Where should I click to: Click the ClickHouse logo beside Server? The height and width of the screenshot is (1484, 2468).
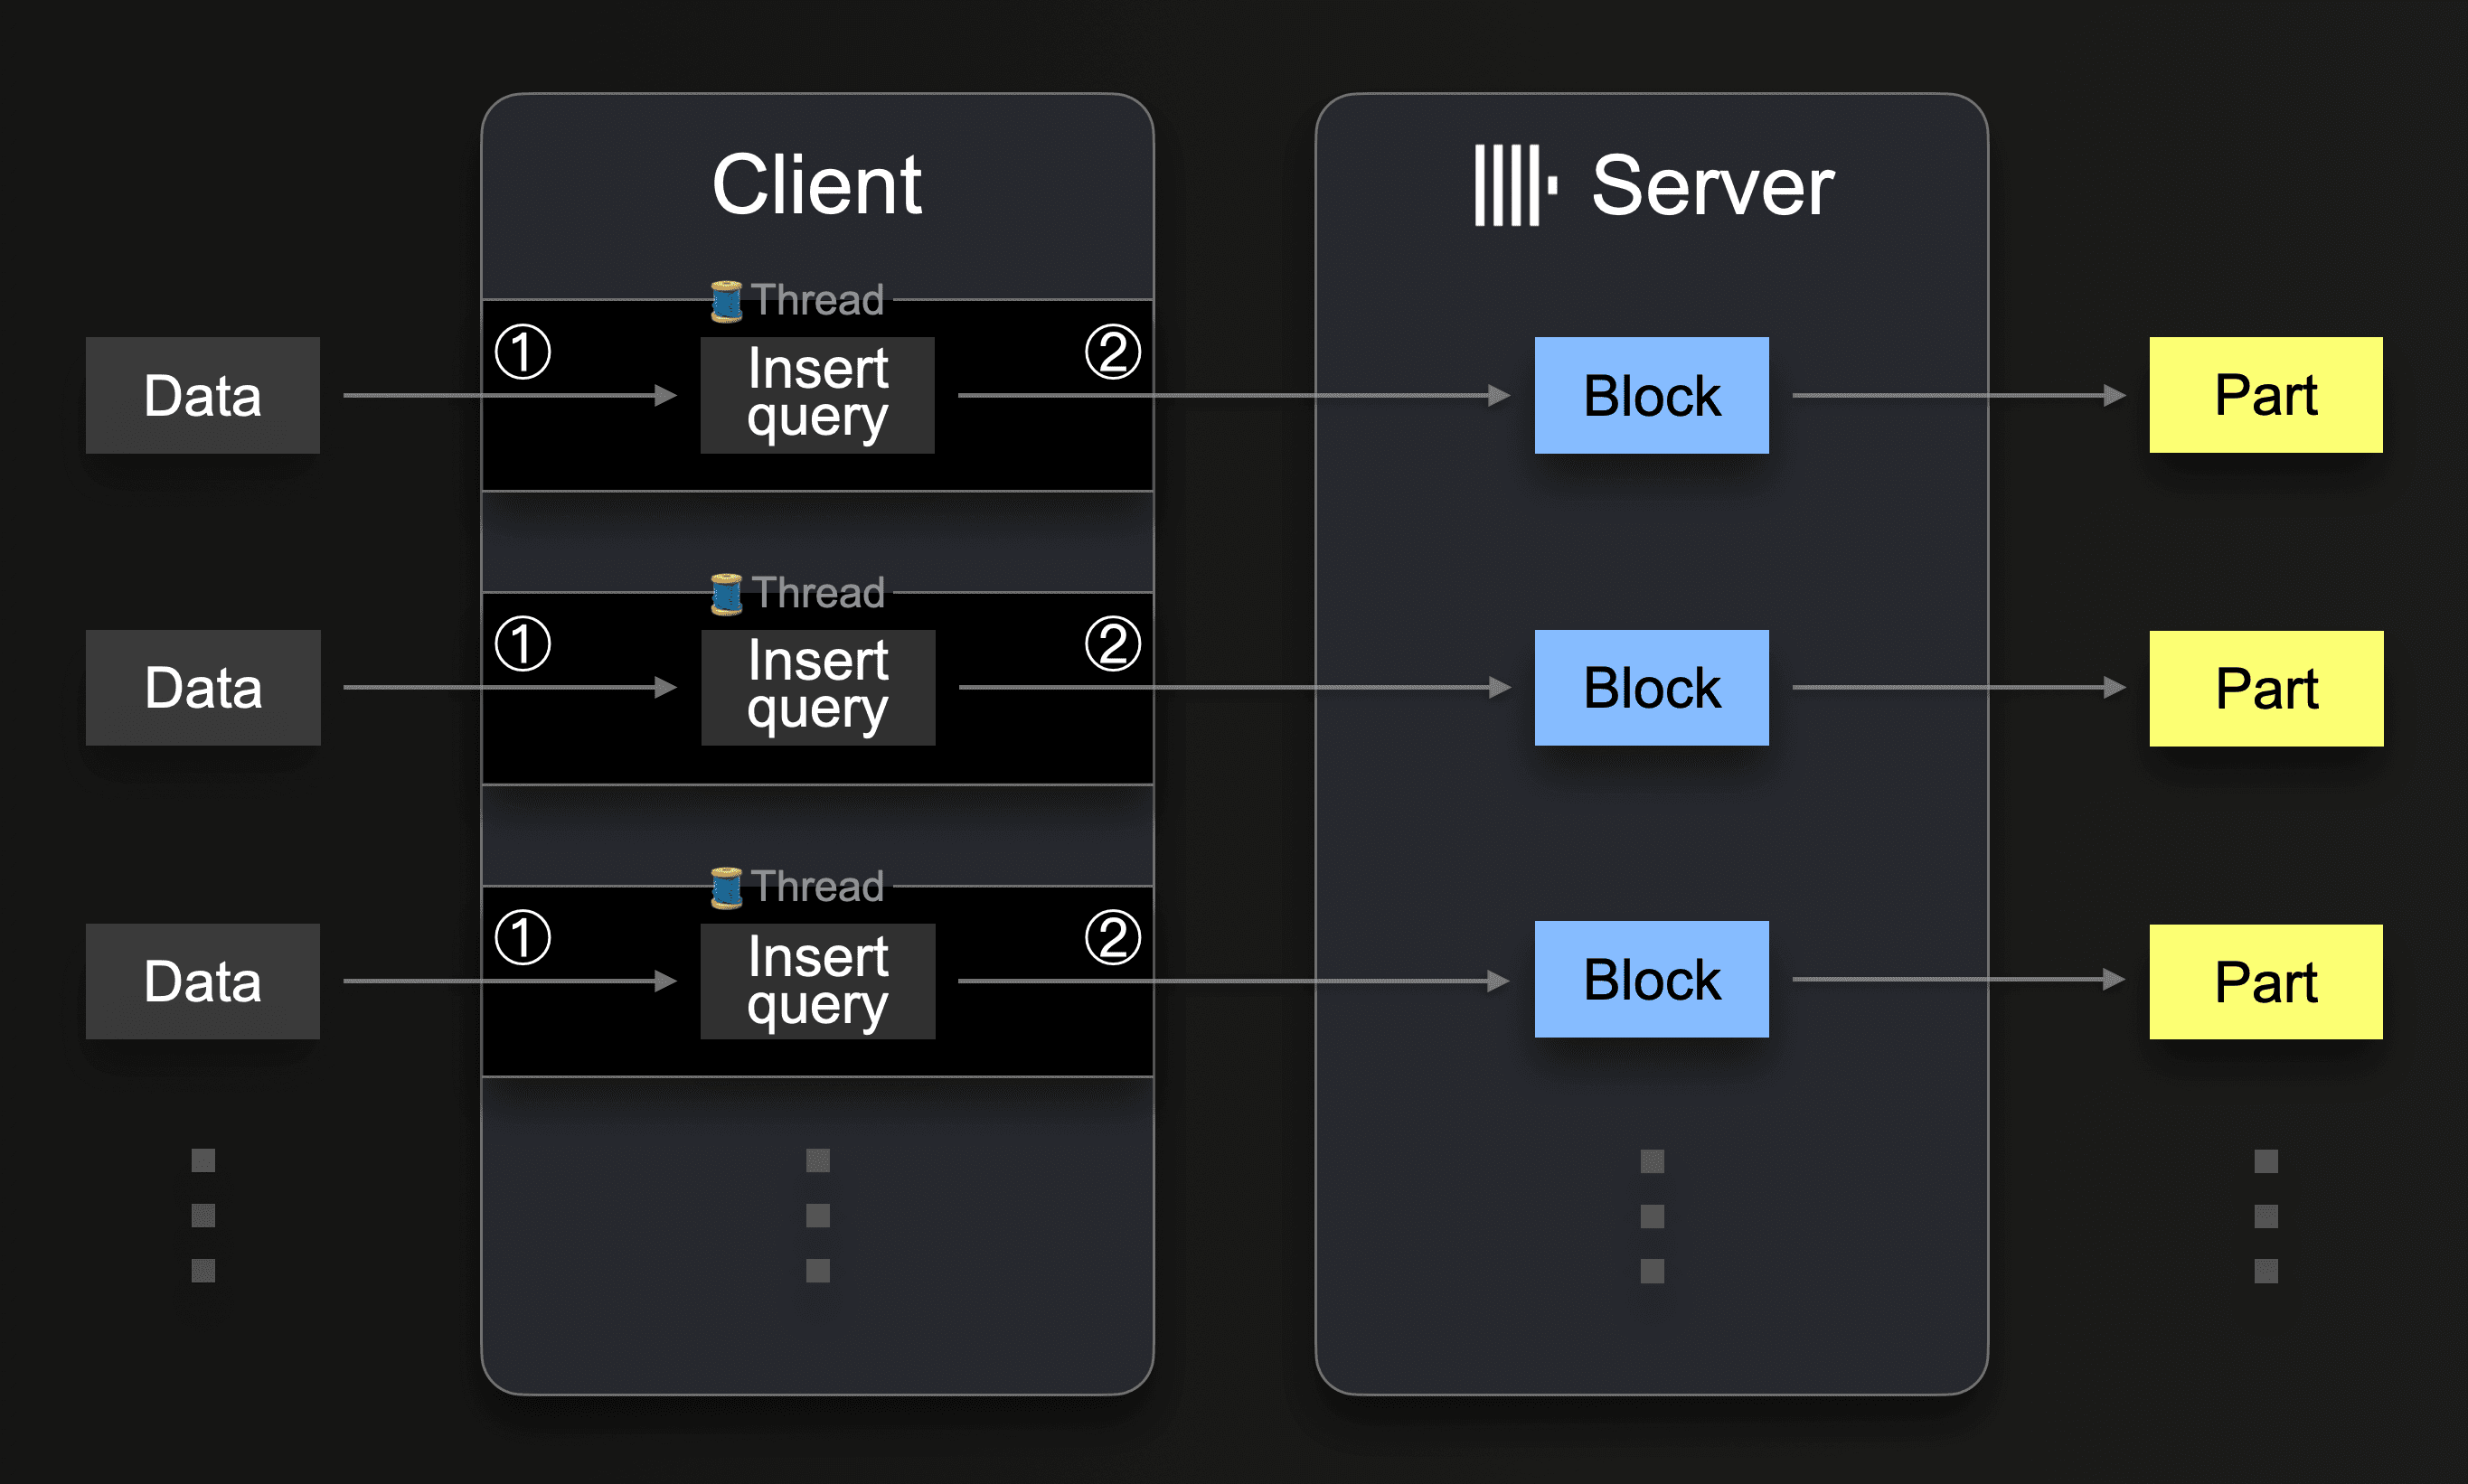pos(1515,185)
